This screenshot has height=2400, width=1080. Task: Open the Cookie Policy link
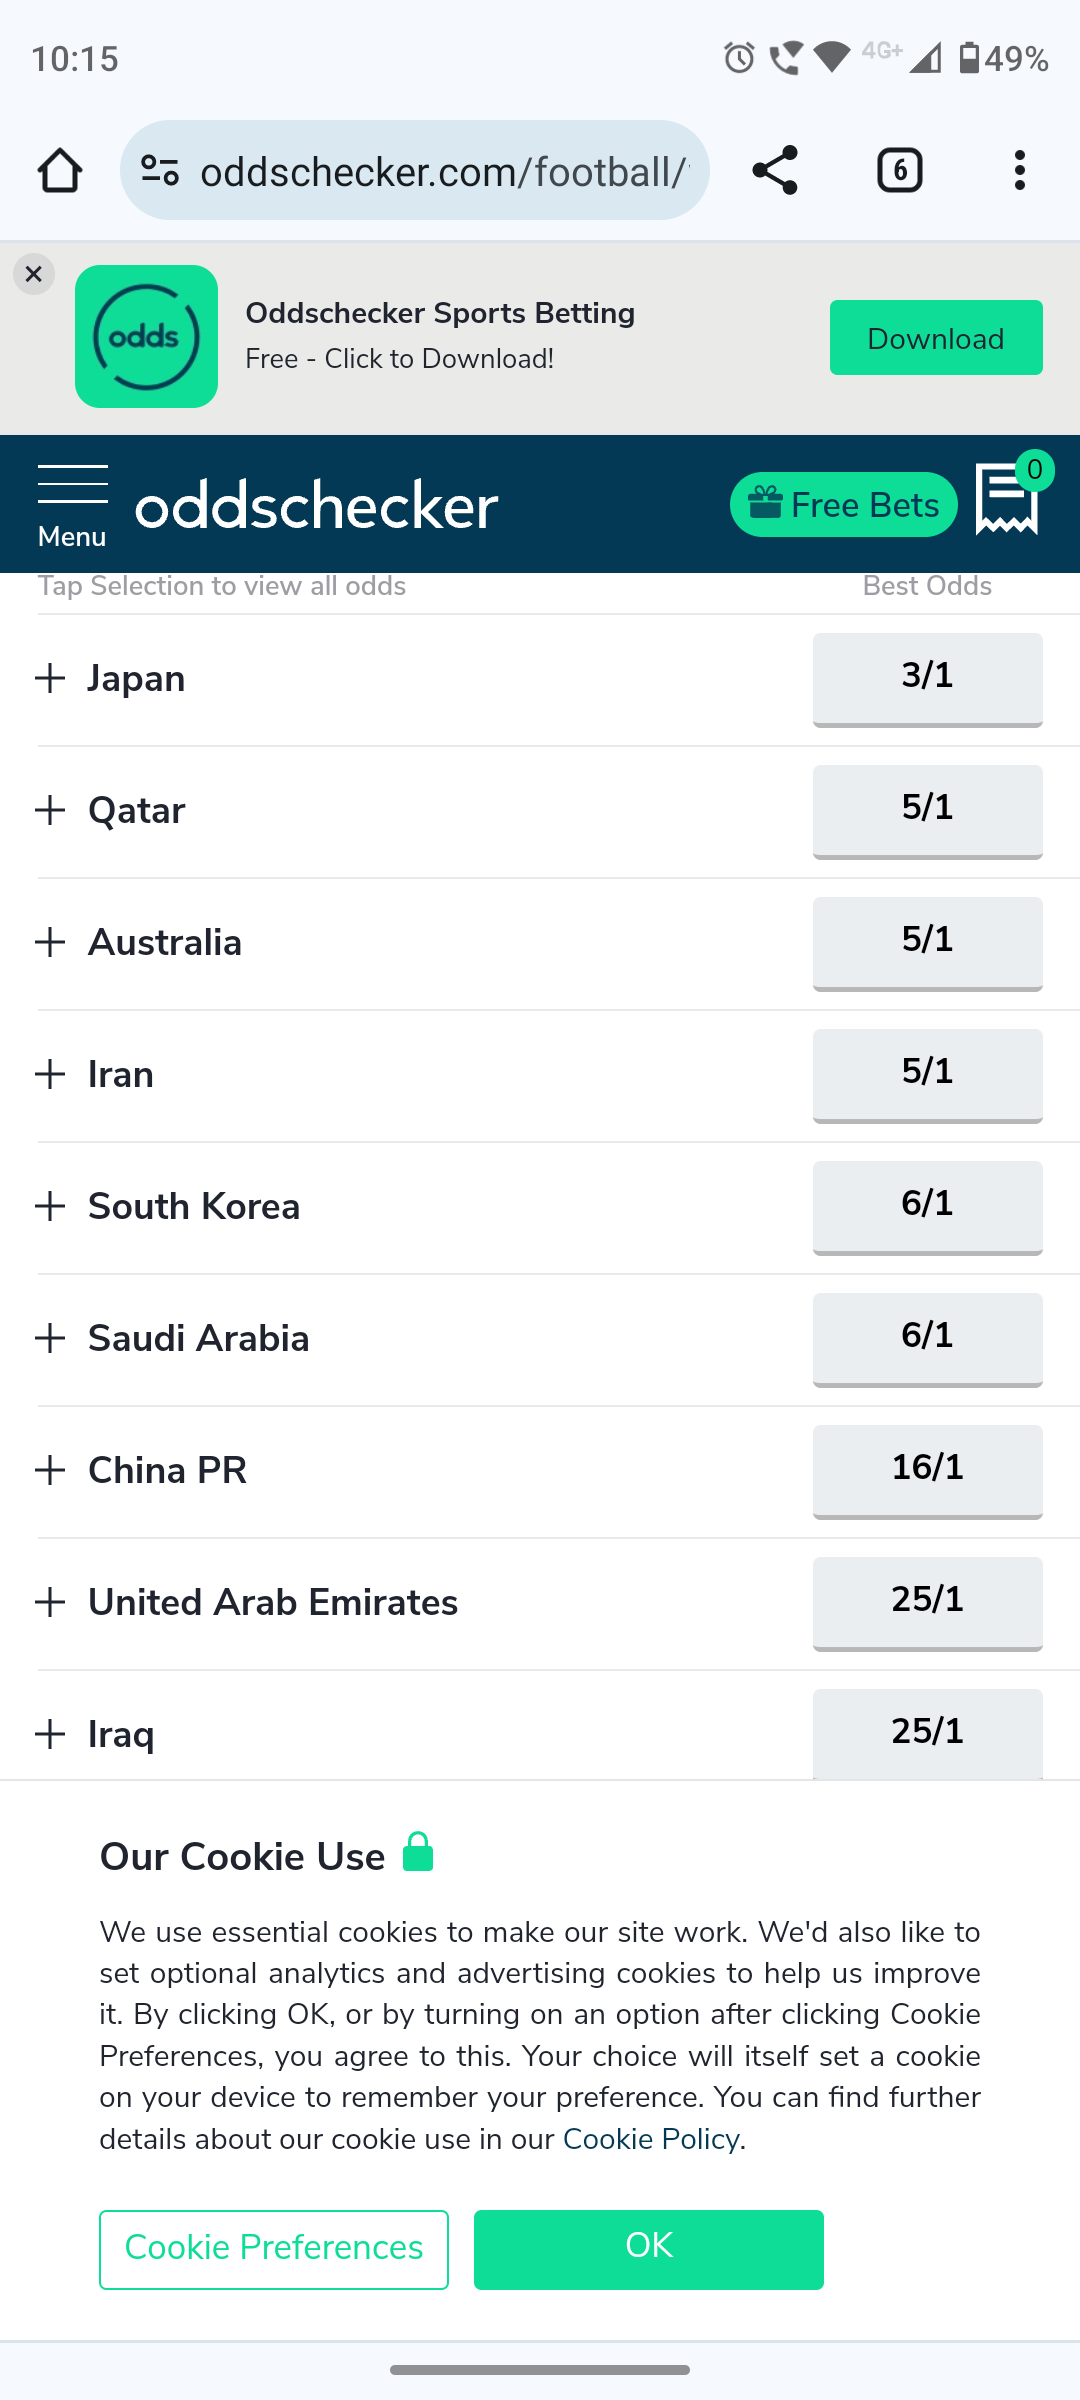(x=651, y=2139)
